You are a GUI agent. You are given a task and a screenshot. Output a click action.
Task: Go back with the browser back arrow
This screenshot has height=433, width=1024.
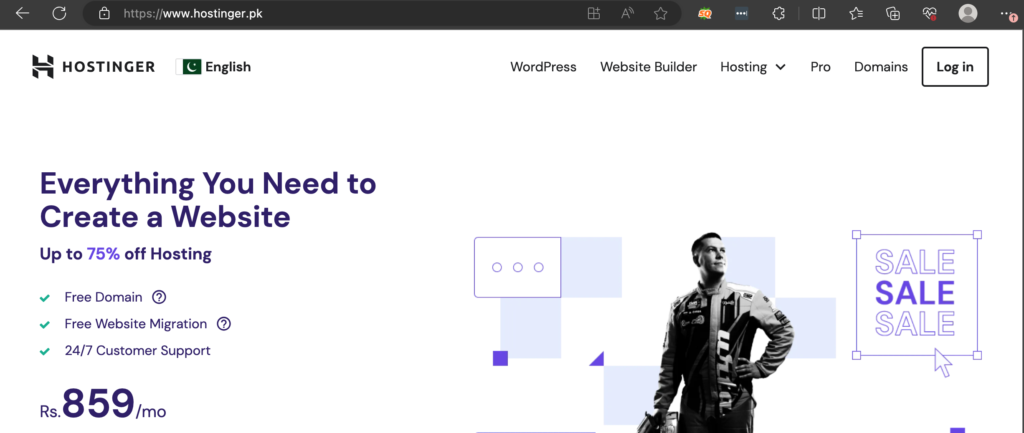(x=22, y=13)
